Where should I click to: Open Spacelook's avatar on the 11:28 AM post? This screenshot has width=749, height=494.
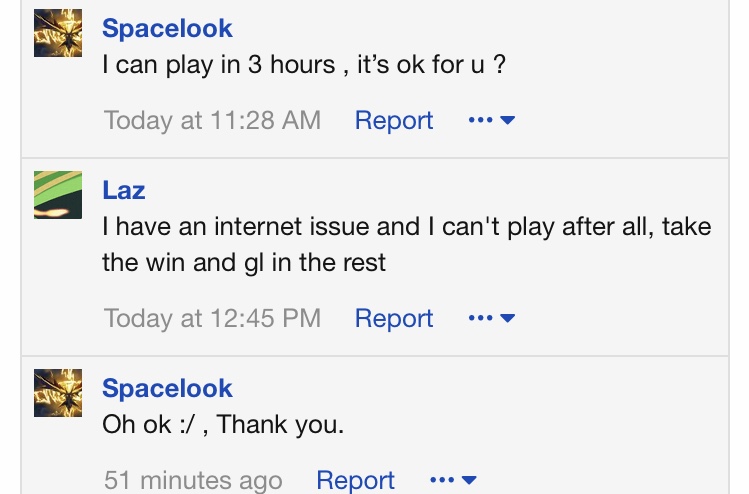(58, 33)
